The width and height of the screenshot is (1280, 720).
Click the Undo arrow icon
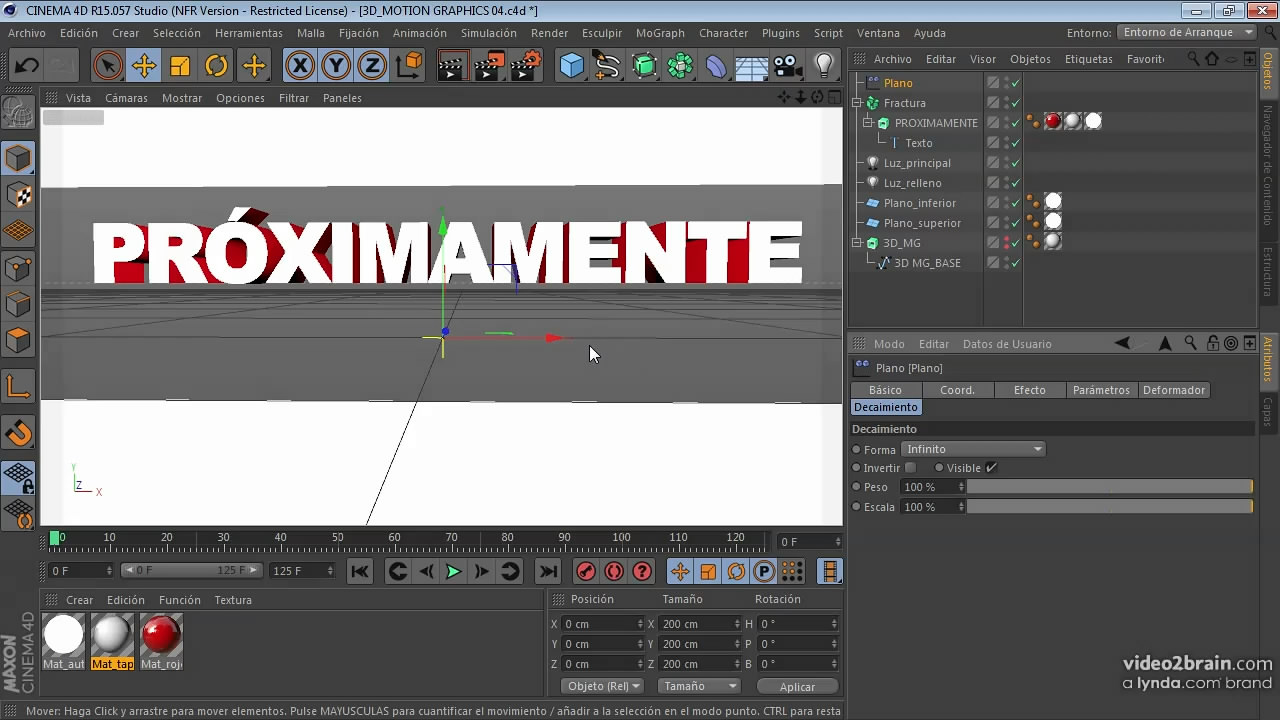point(26,66)
